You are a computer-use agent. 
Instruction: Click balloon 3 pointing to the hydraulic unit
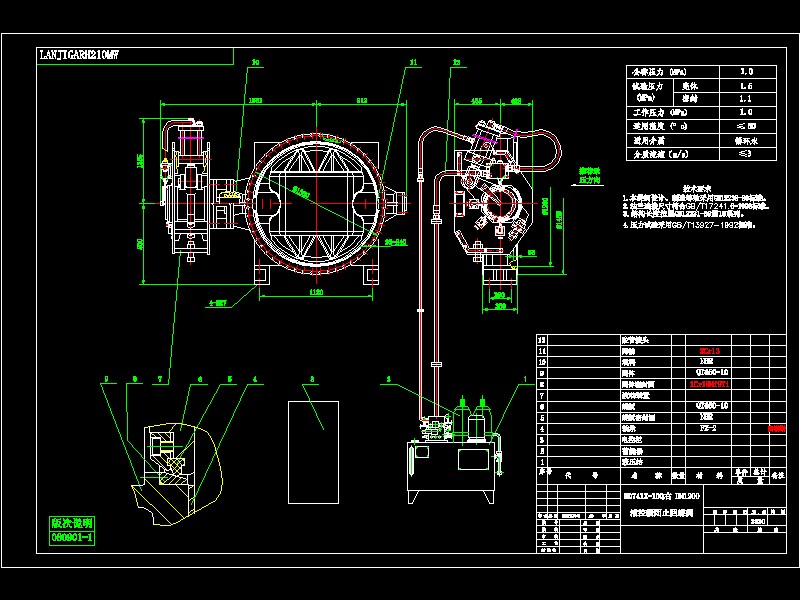(x=389, y=378)
